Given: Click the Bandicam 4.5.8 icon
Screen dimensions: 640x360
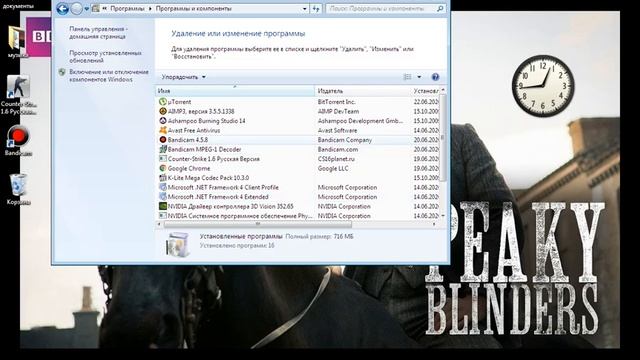Looking at the screenshot, I should click(x=162, y=140).
